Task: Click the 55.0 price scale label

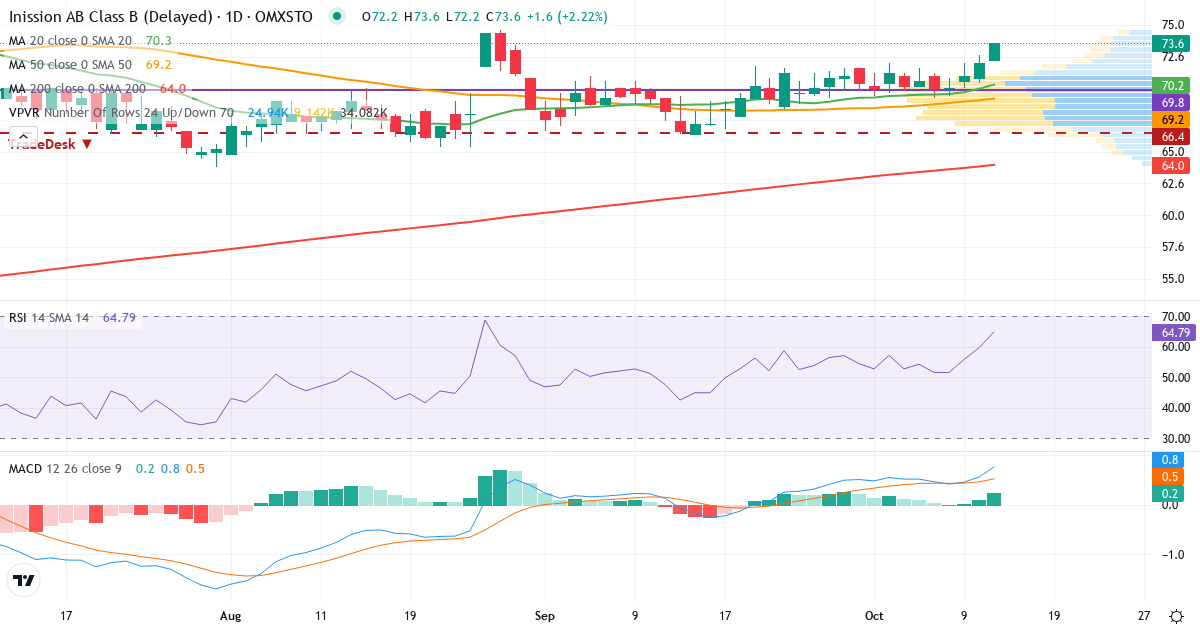Action: pos(1172,279)
